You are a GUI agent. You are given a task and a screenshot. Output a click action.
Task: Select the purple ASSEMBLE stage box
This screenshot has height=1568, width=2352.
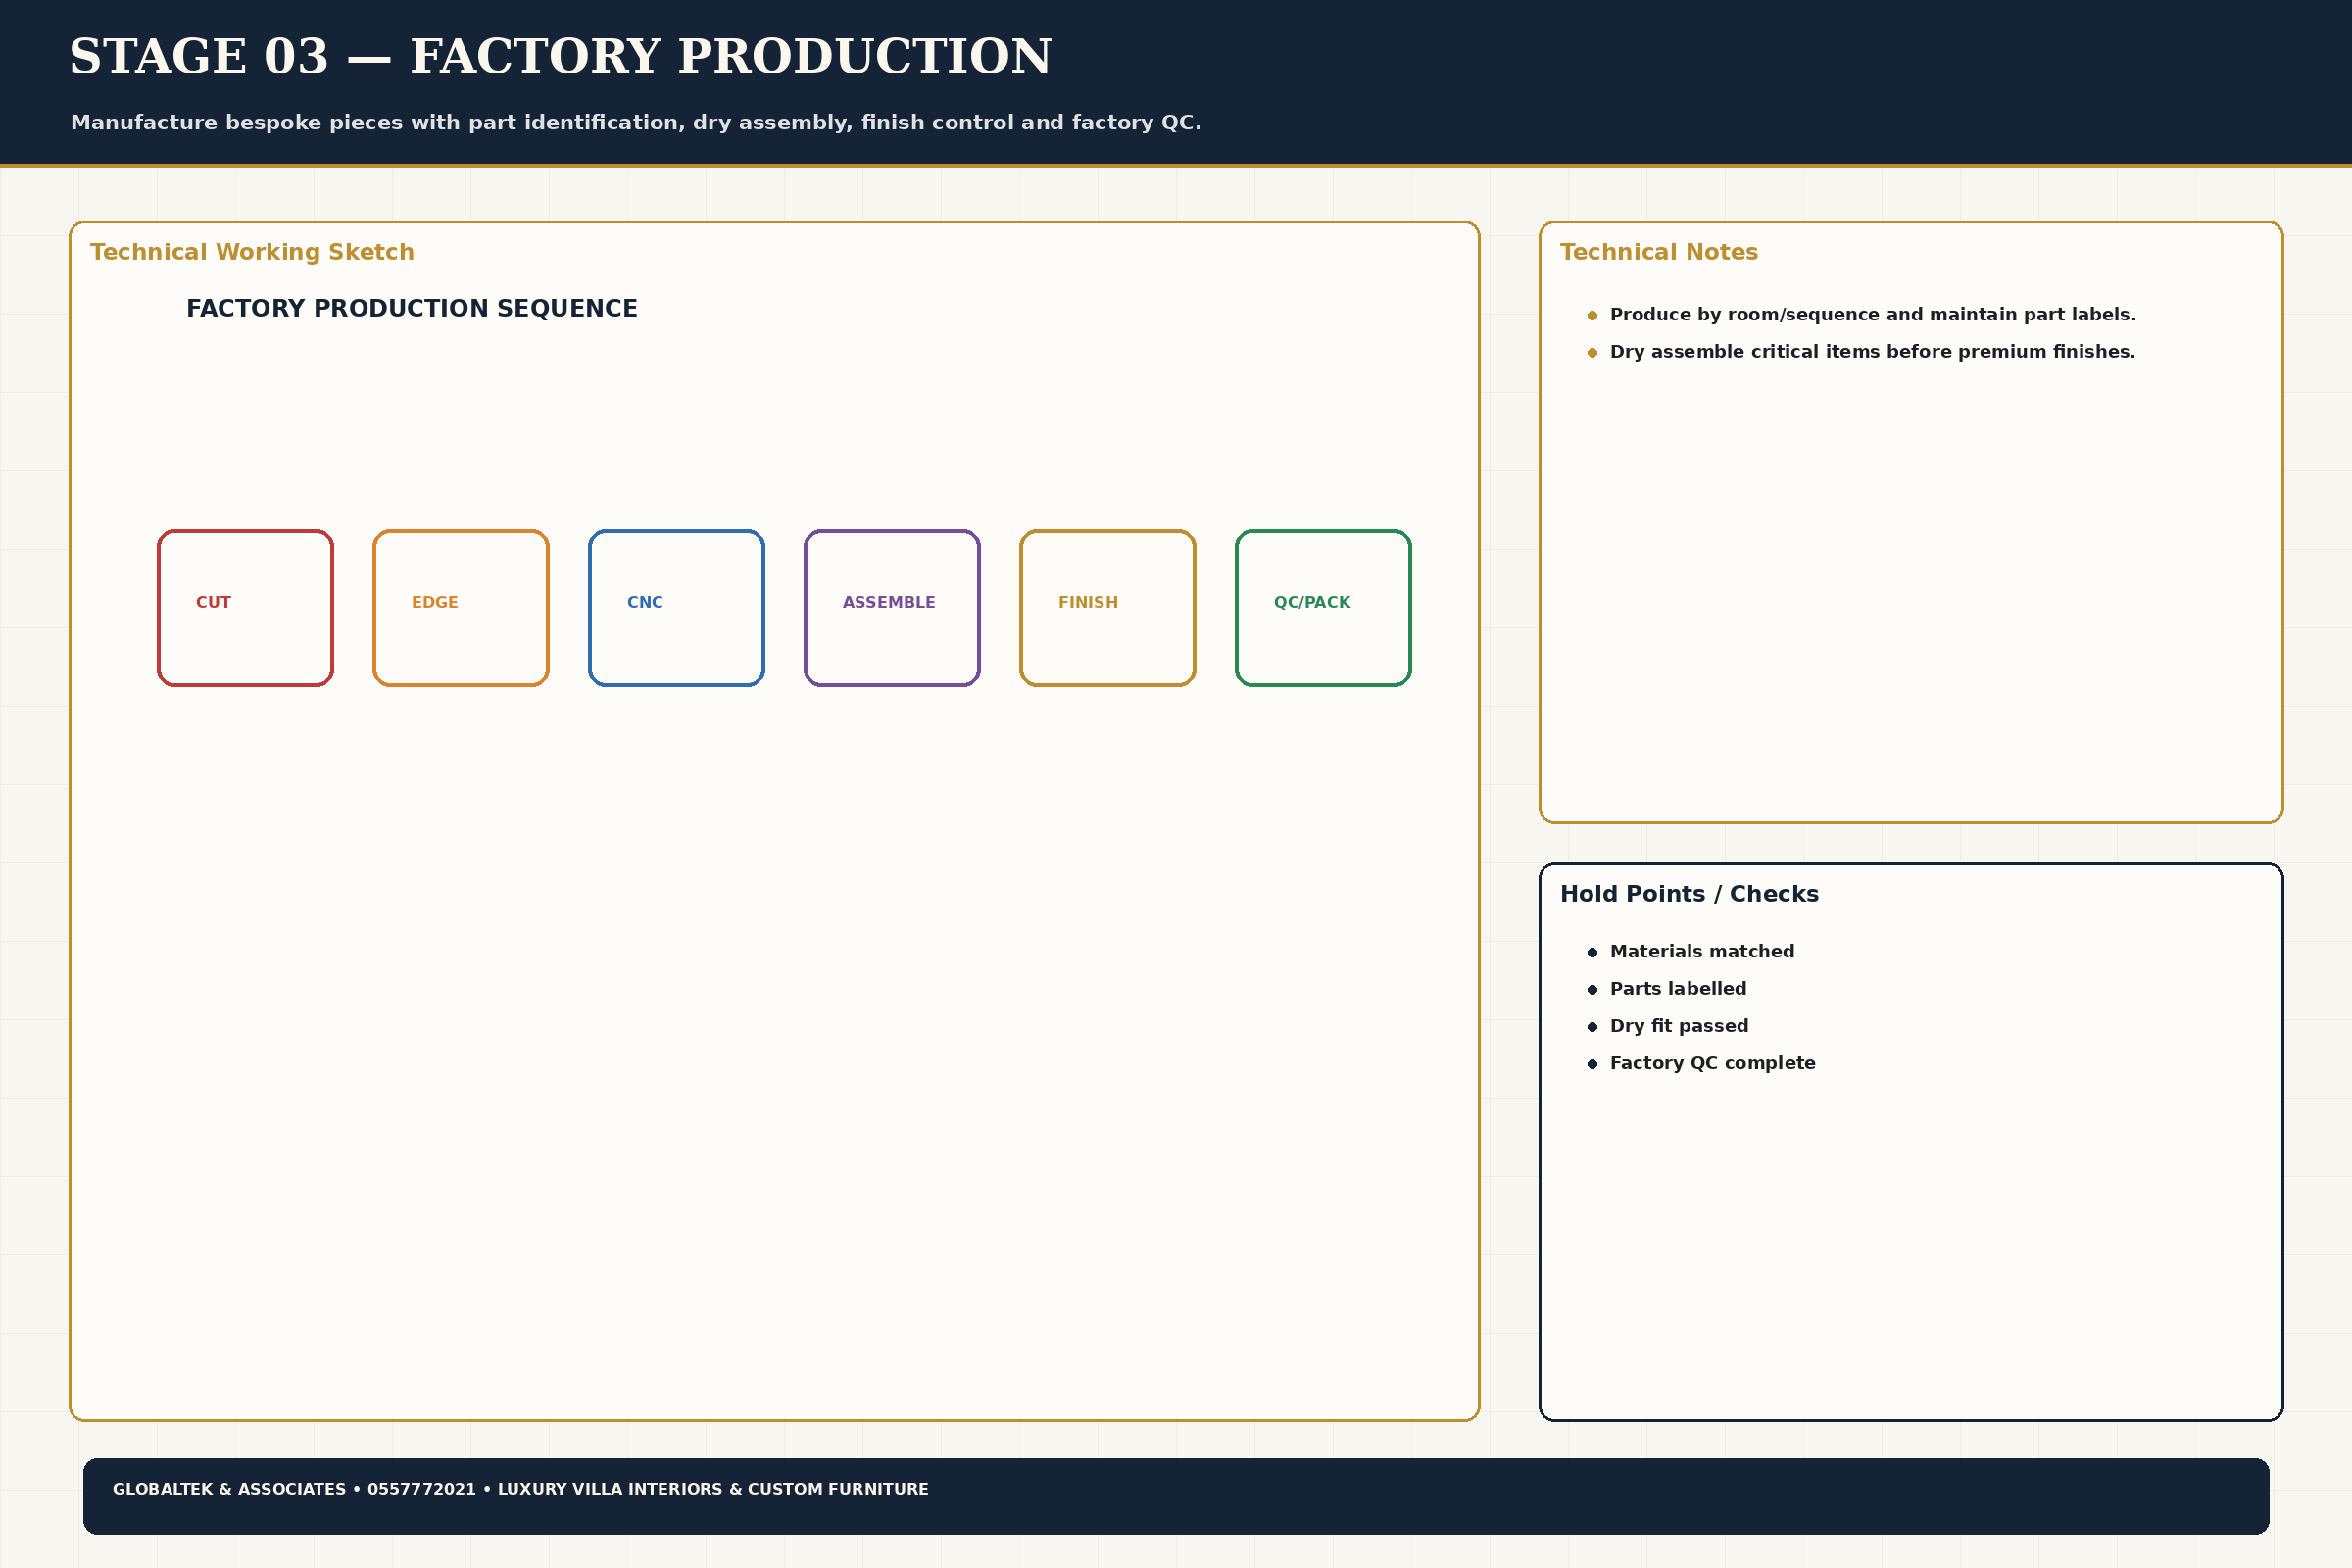[x=892, y=608]
